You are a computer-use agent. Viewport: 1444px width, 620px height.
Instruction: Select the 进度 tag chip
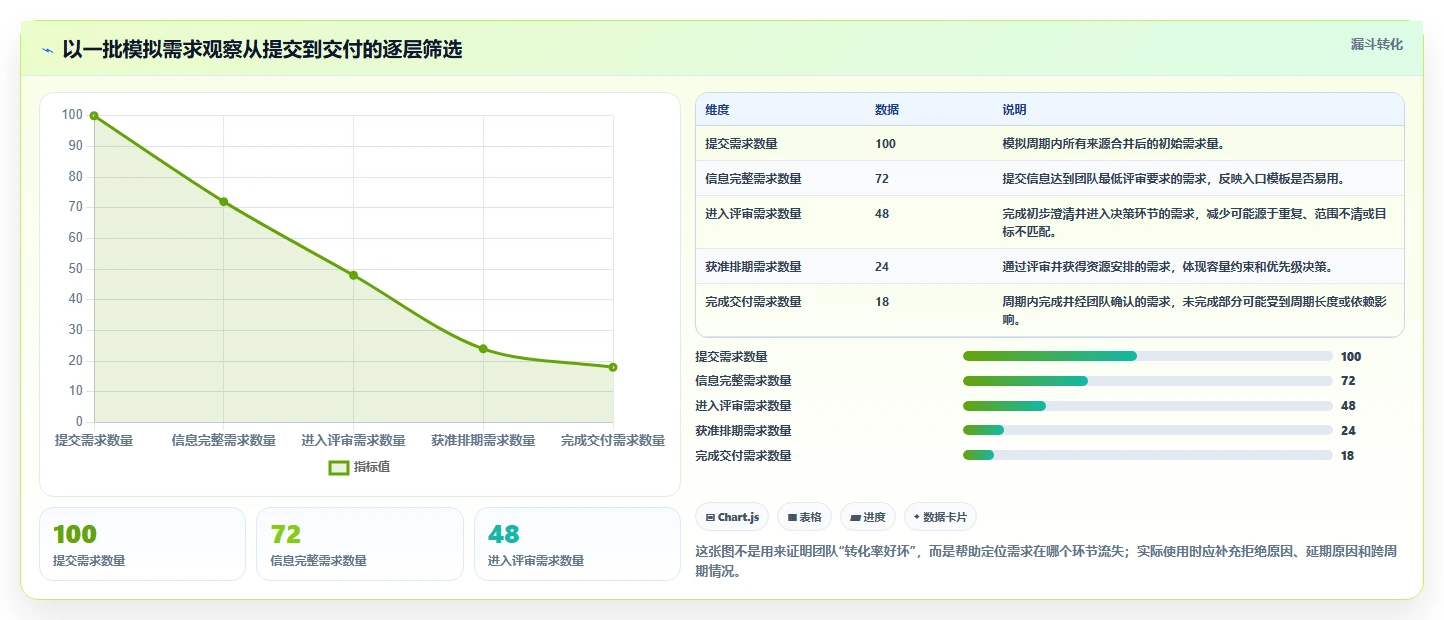pyautogui.click(x=868, y=517)
